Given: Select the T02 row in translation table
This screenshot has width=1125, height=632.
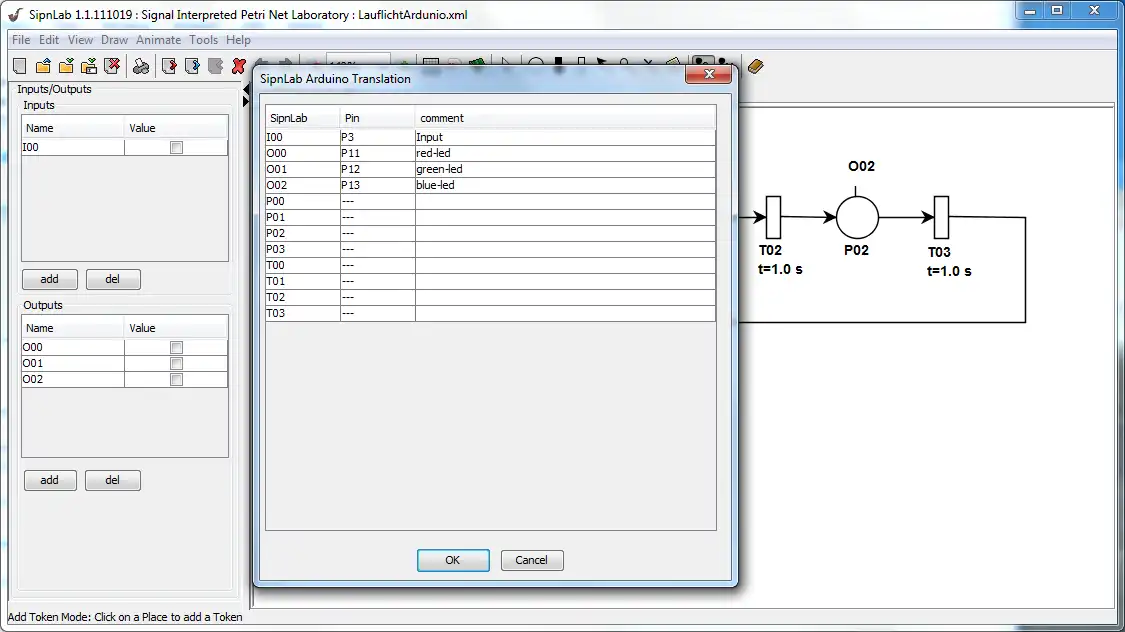Looking at the screenshot, I should pos(491,297).
